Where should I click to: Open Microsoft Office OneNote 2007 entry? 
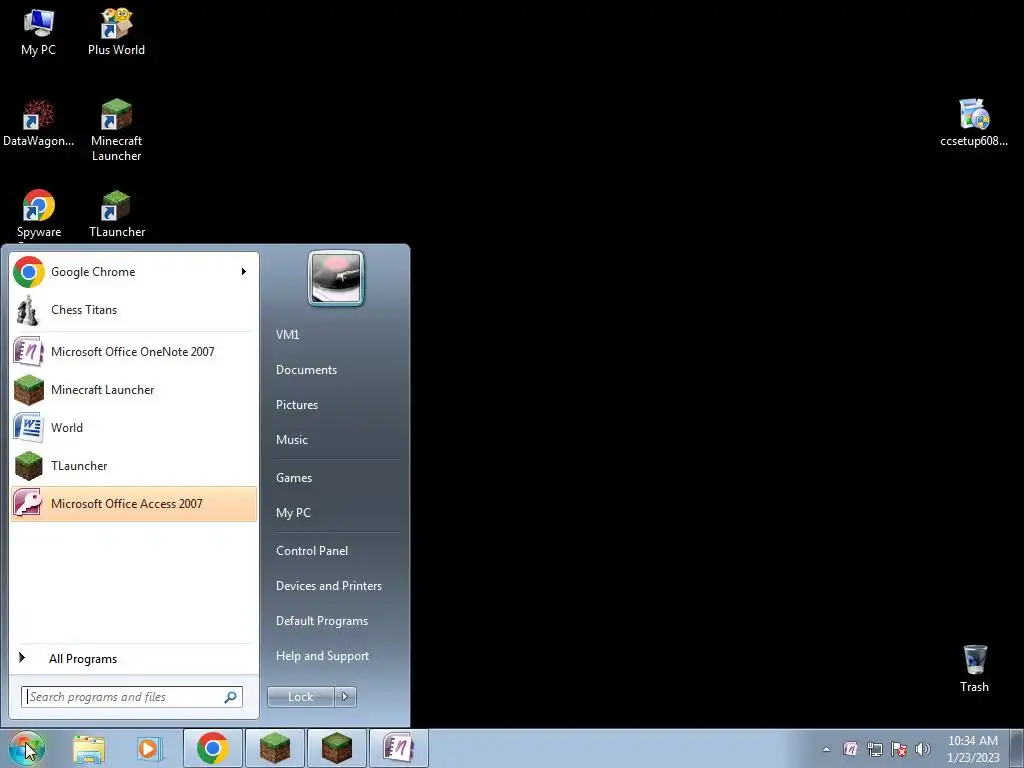(134, 351)
